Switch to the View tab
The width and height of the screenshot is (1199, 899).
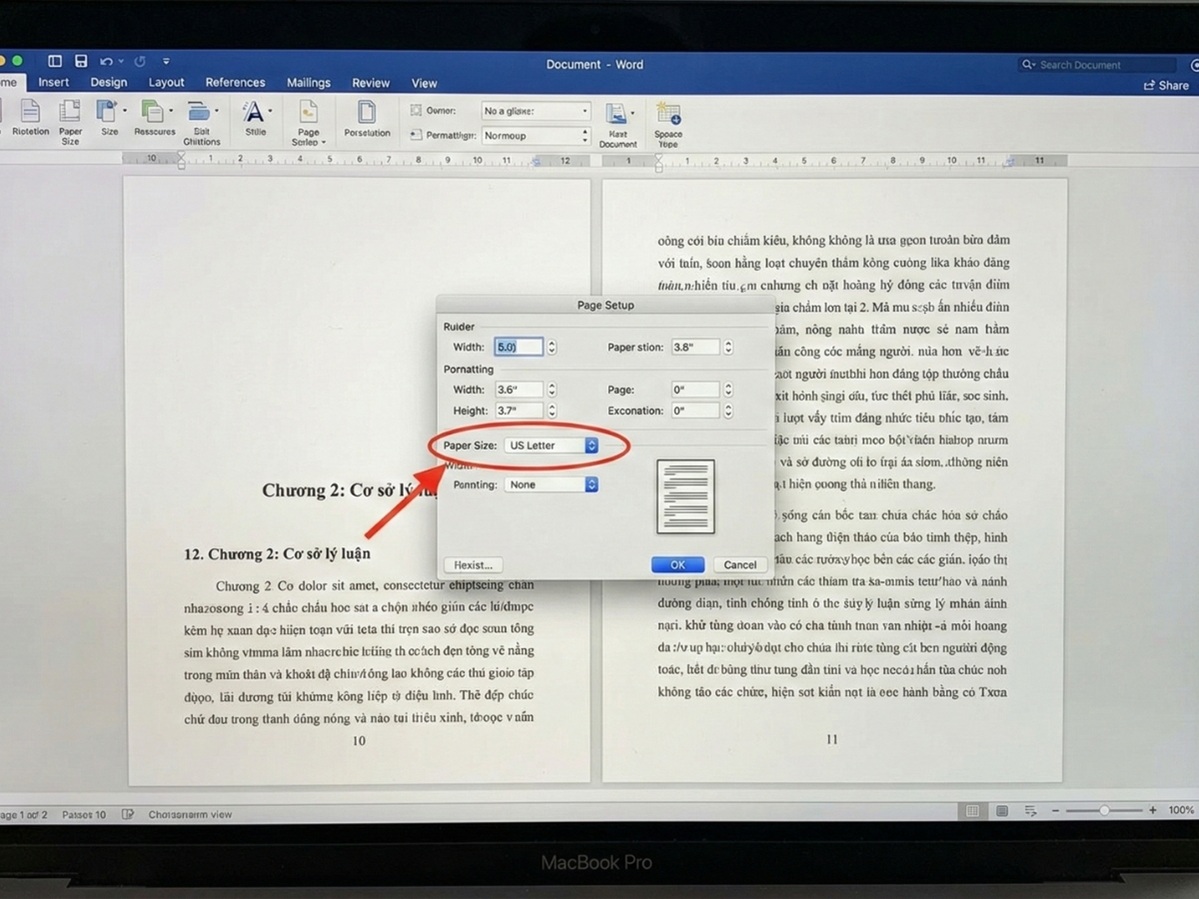point(424,83)
